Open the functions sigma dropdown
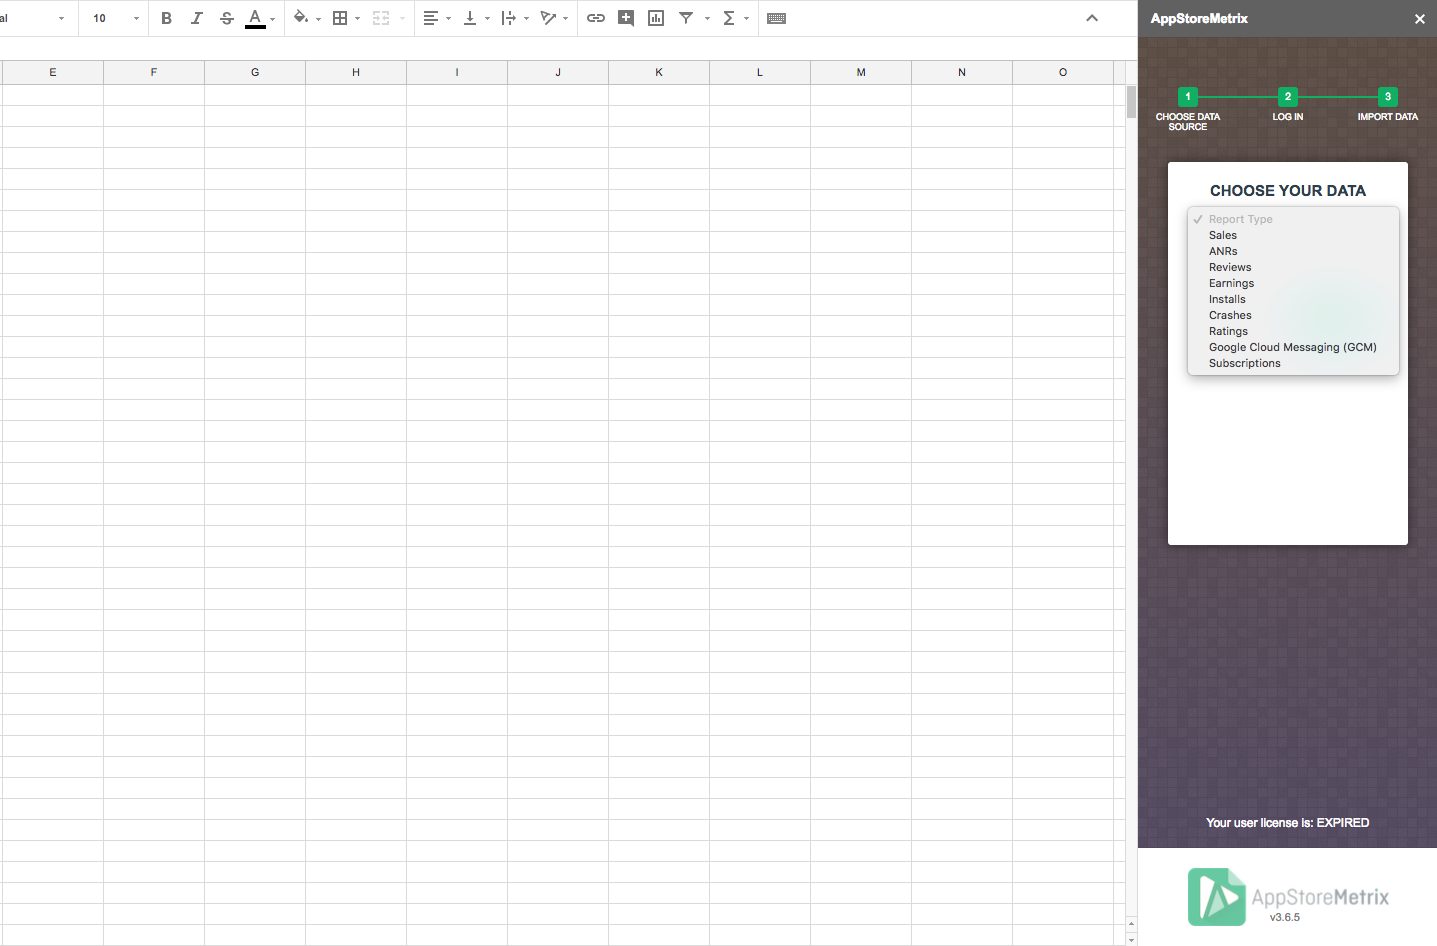This screenshot has width=1437, height=946. coord(735,18)
